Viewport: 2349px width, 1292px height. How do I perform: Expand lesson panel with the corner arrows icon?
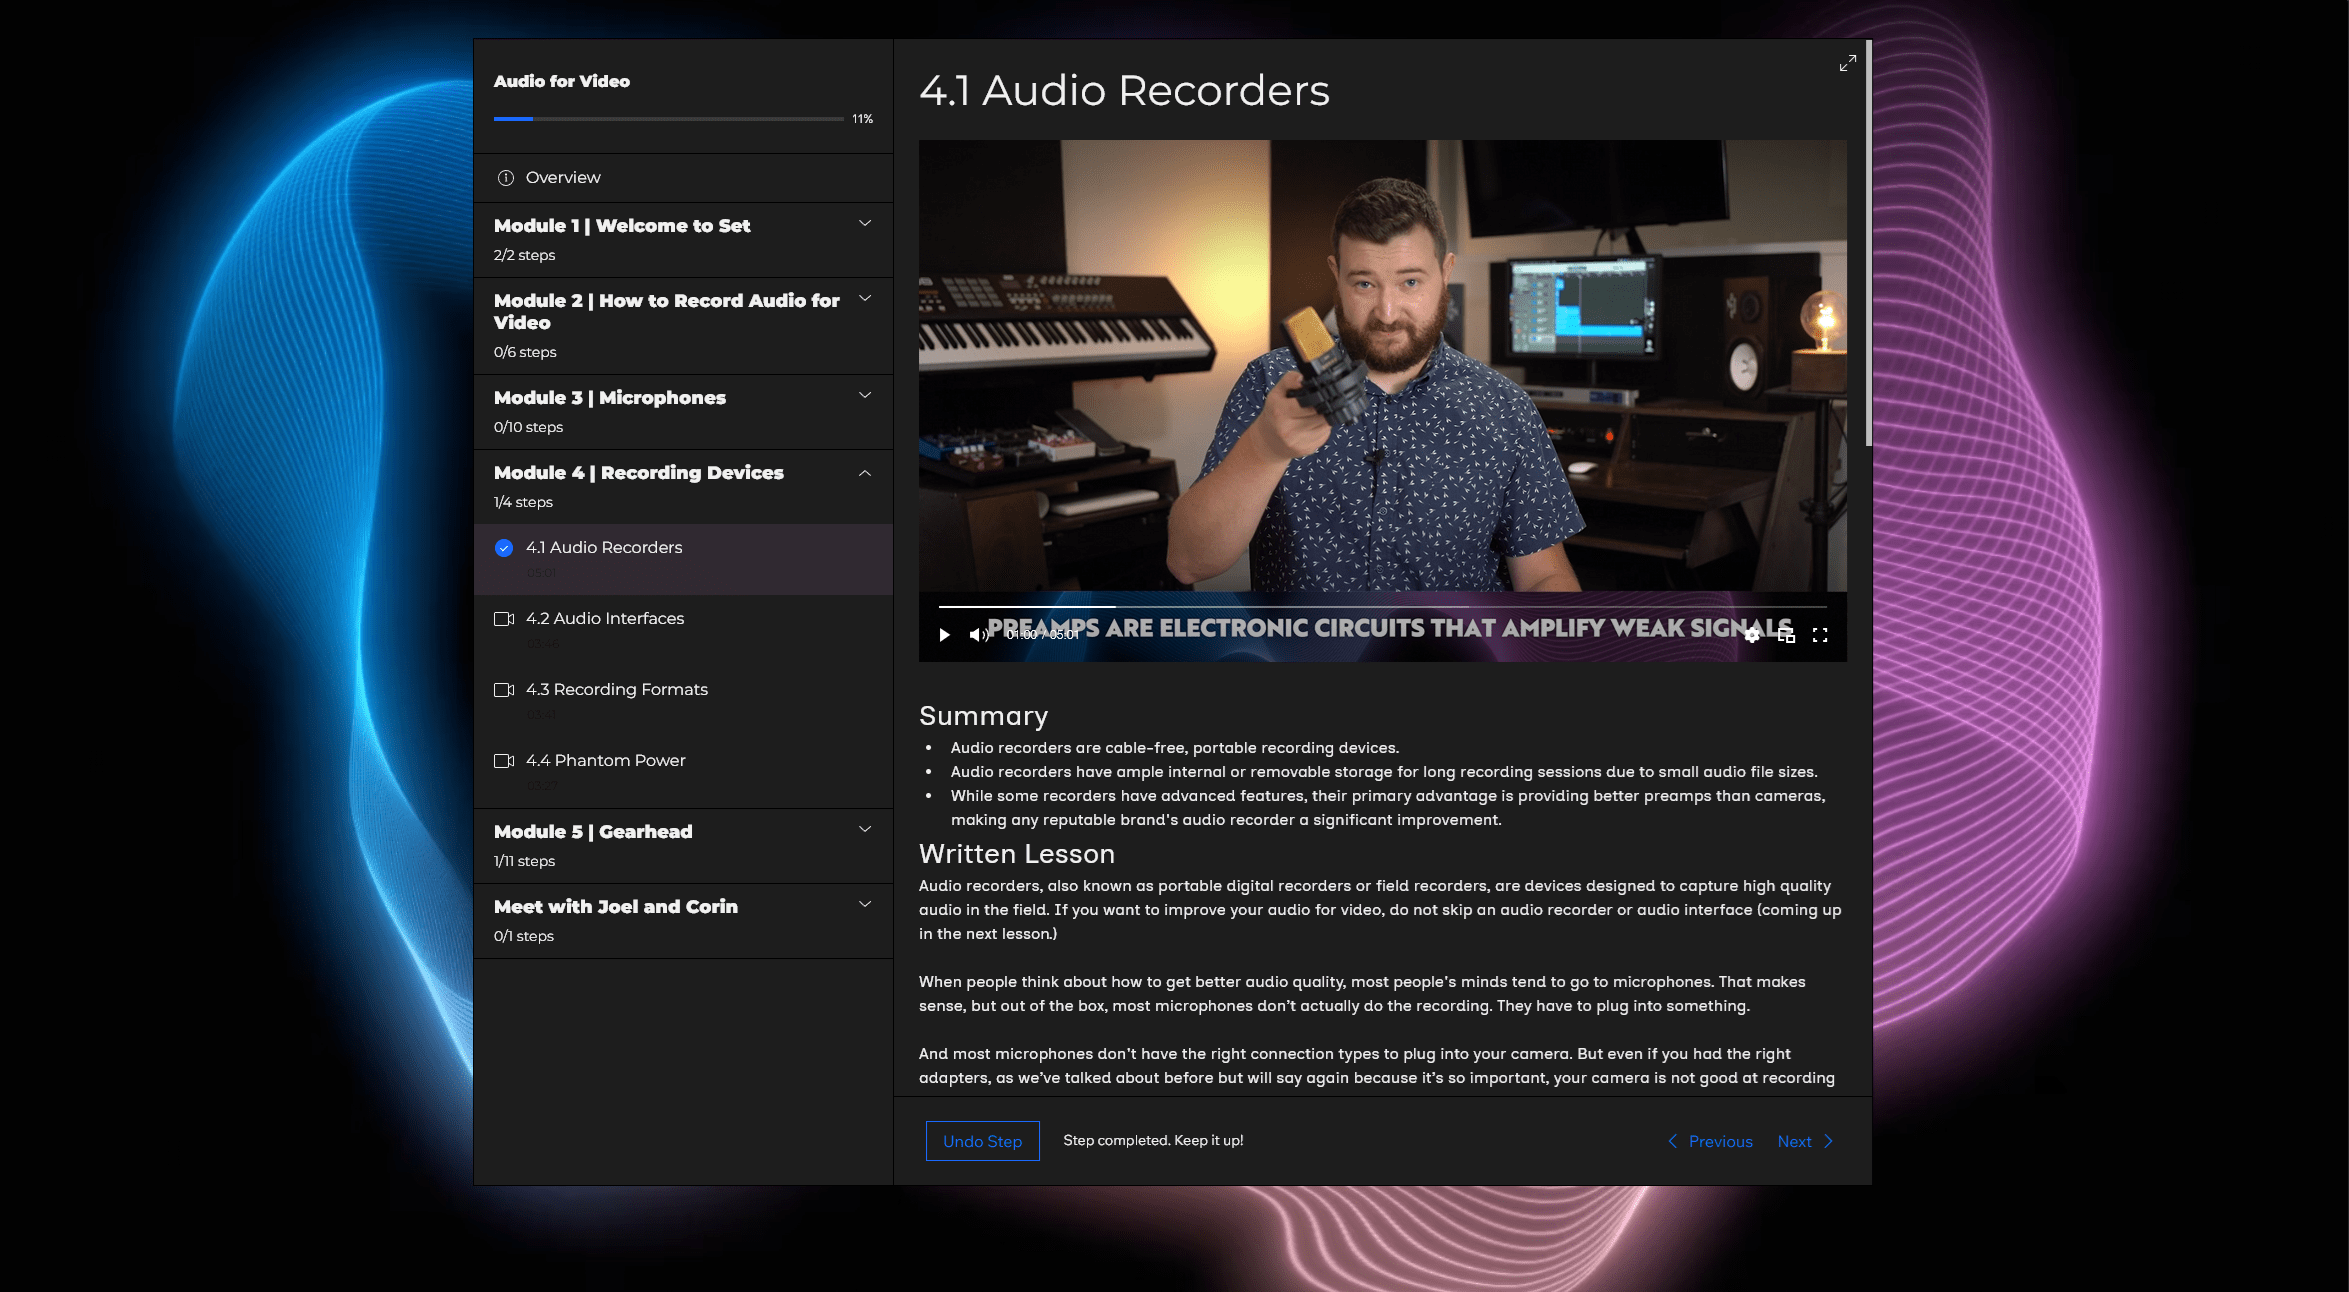1847,63
